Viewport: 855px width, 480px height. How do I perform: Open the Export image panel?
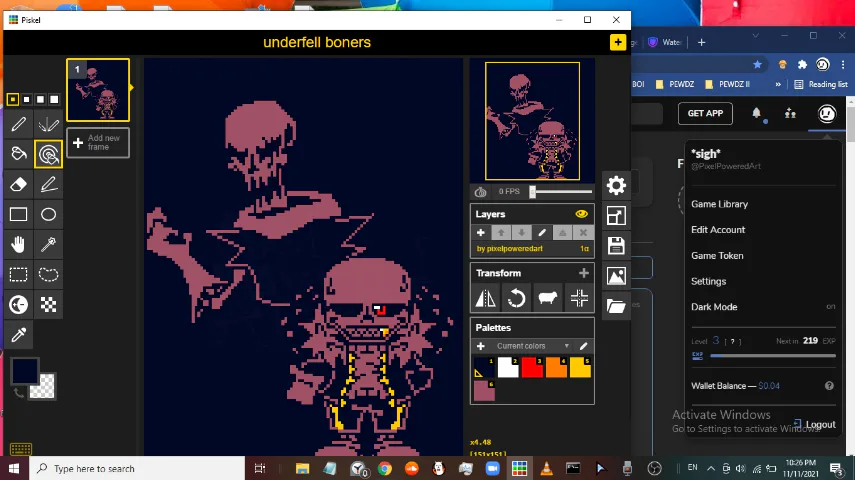pos(616,276)
